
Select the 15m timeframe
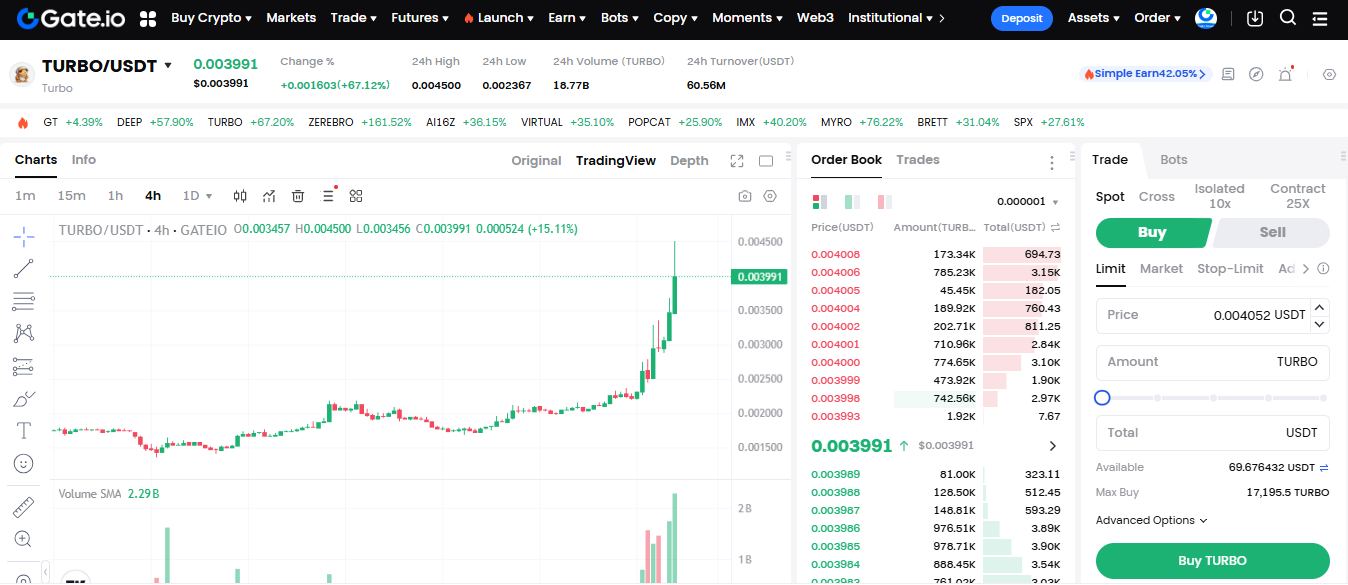(x=71, y=196)
